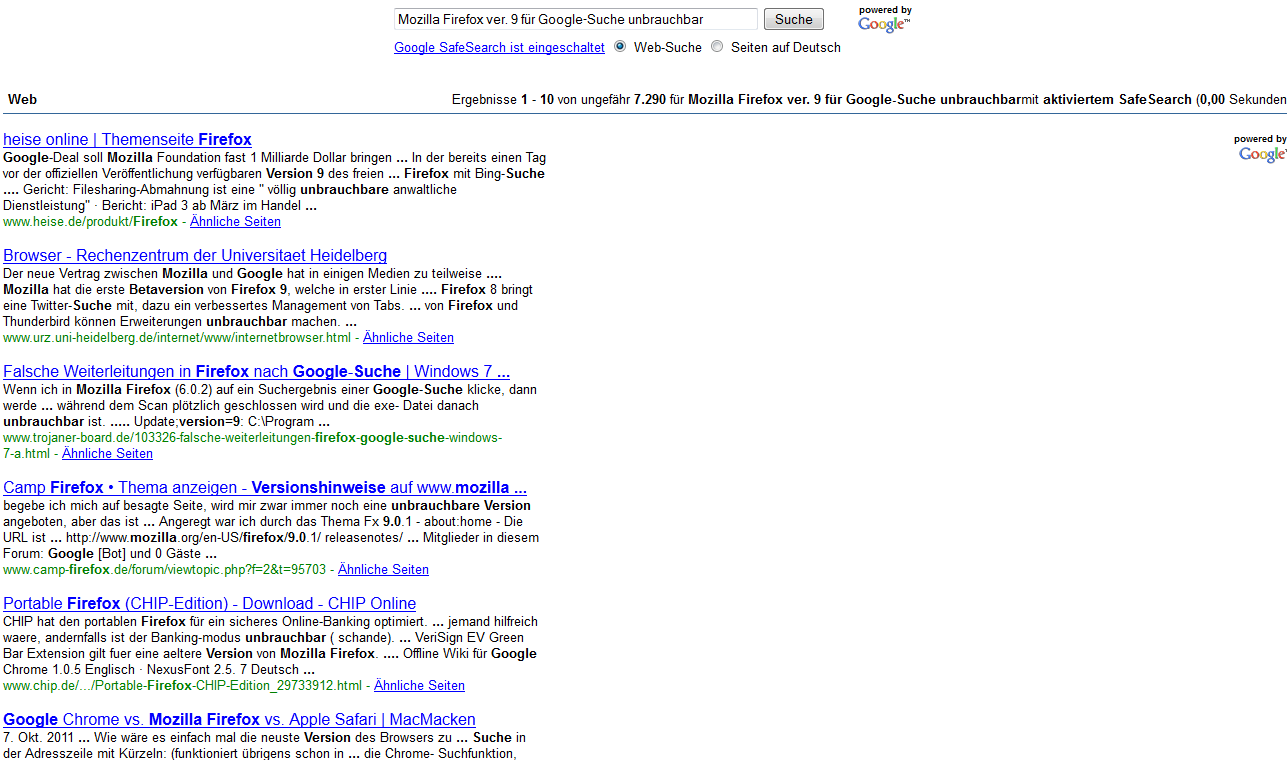This screenshot has height=760, width=1287.
Task: Click the snippet starting Google-Deal soll Mozilla Foundation
Action: pos(274,181)
